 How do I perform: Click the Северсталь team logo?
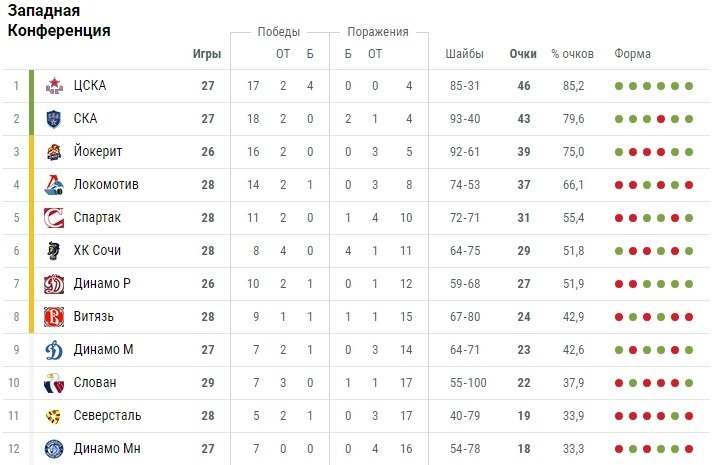54,416
